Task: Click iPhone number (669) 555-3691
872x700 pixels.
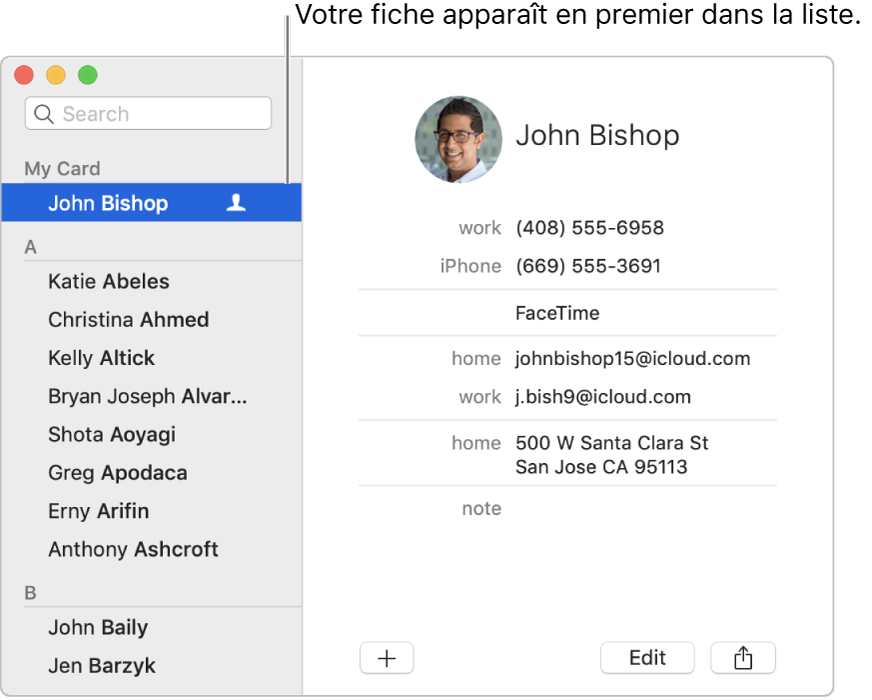Action: [x=588, y=266]
